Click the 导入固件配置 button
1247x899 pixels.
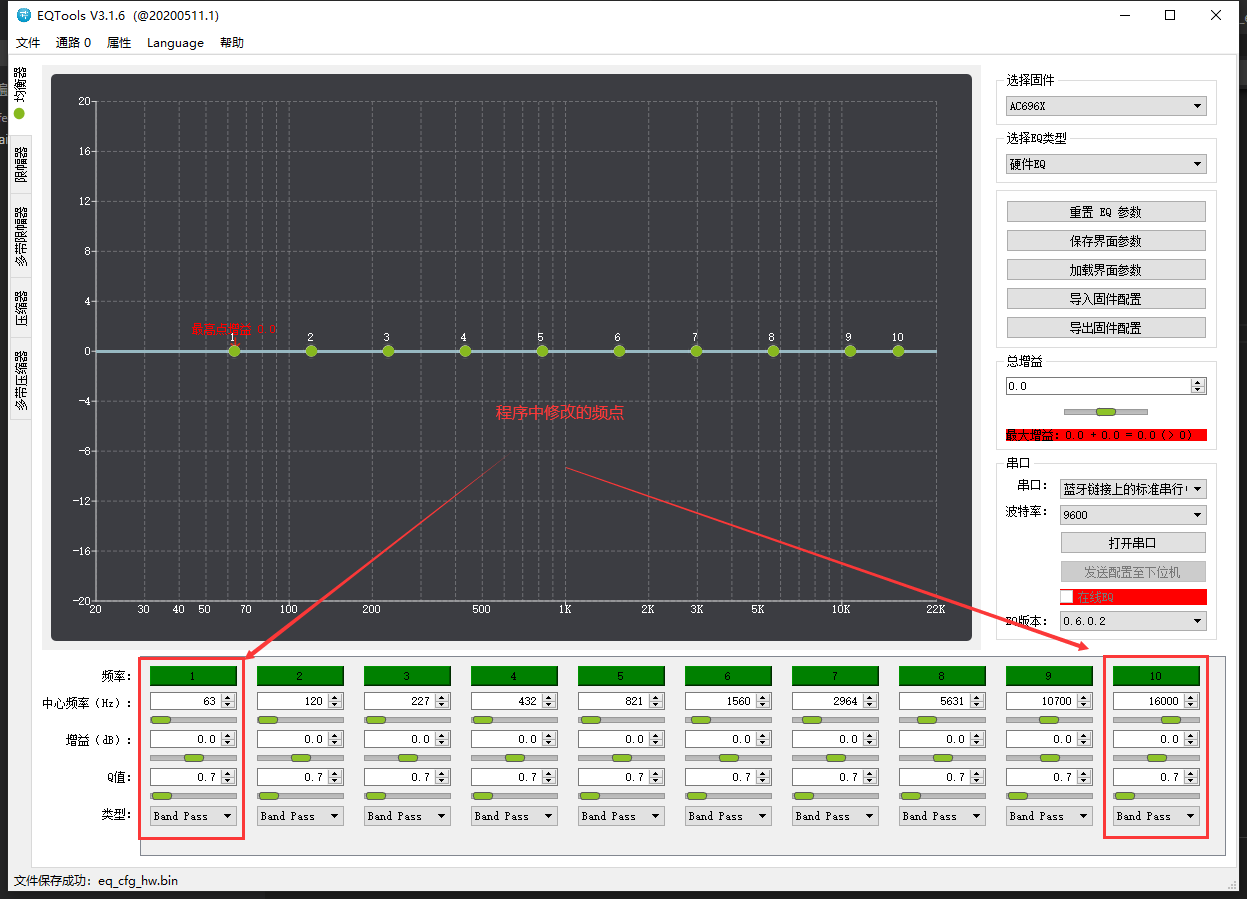coord(1106,299)
